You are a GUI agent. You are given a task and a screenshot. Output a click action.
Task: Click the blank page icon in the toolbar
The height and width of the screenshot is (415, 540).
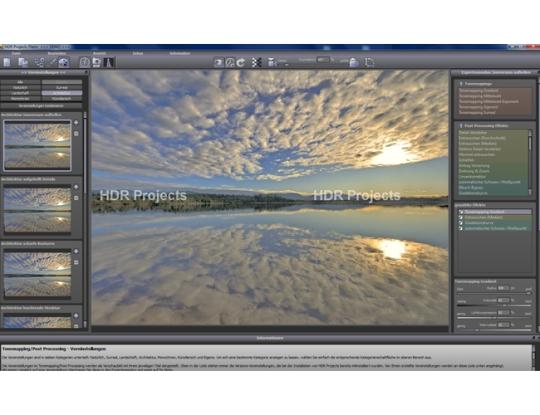point(7,62)
